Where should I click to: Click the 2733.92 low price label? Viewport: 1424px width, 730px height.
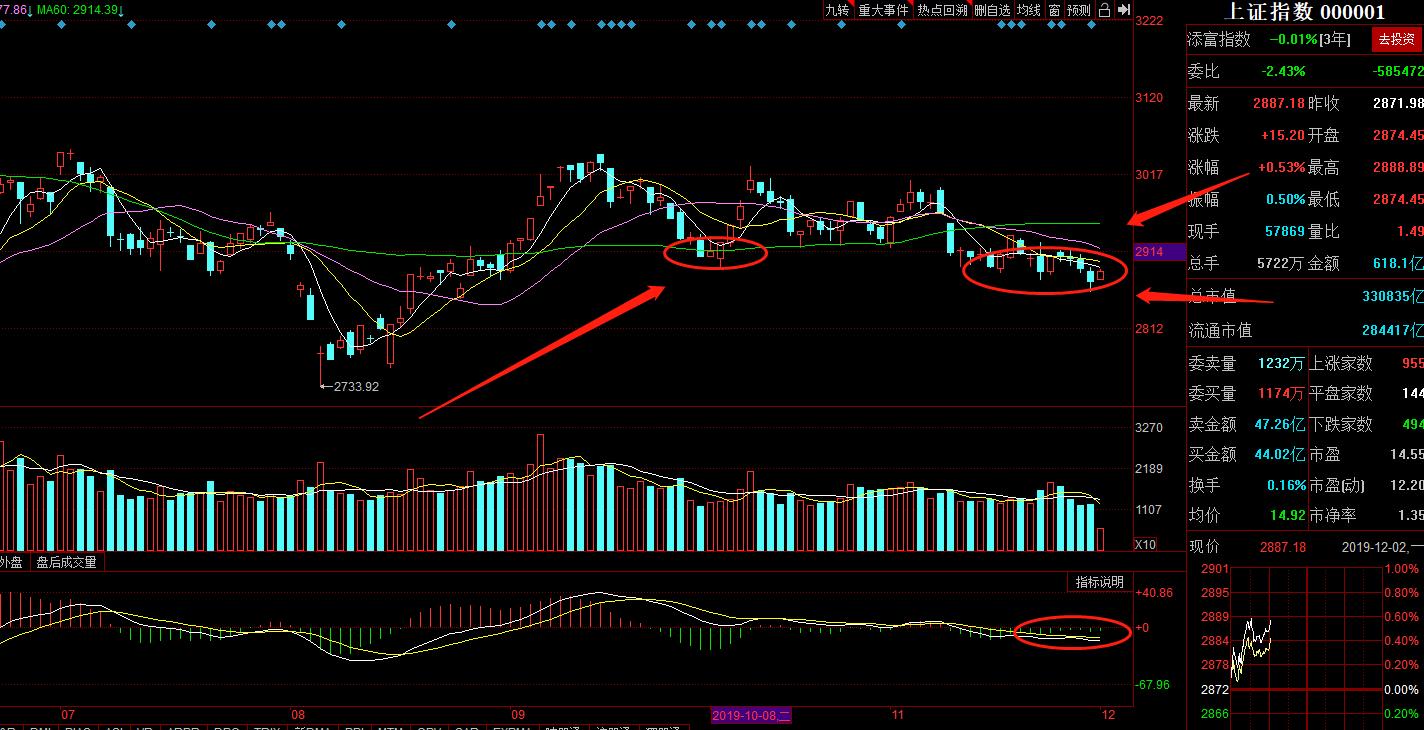pyautogui.click(x=355, y=386)
